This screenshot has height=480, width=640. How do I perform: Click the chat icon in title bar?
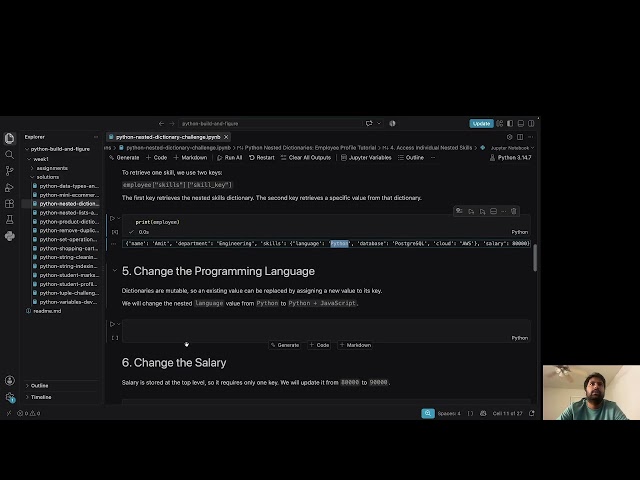(x=369, y=123)
